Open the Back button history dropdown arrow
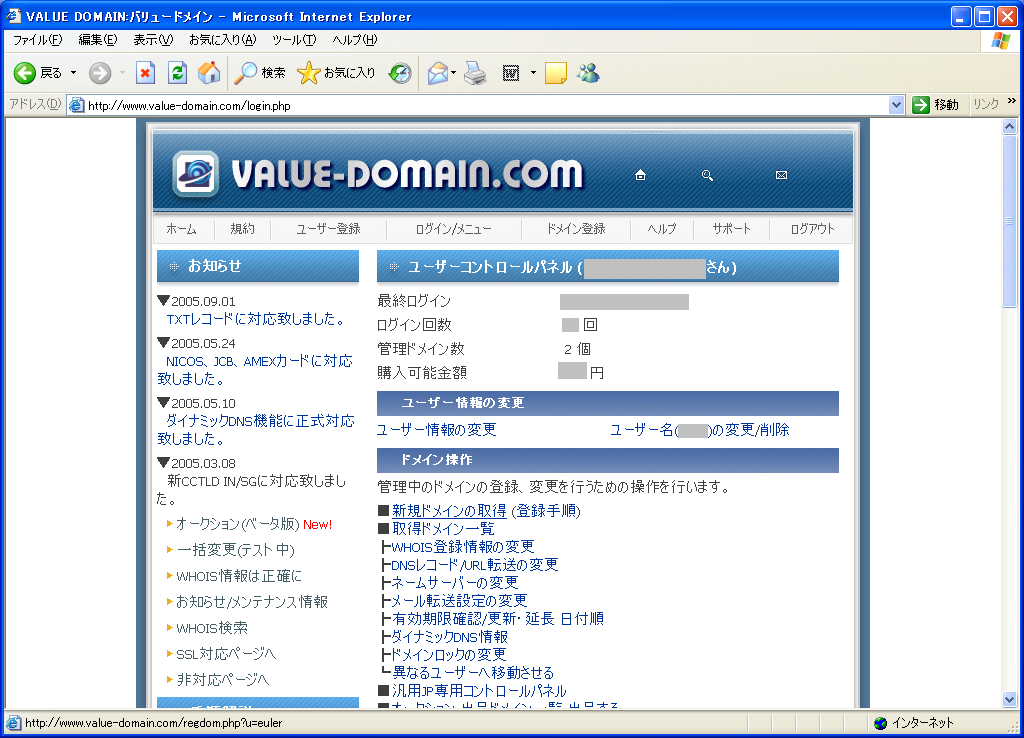 [x=73, y=73]
